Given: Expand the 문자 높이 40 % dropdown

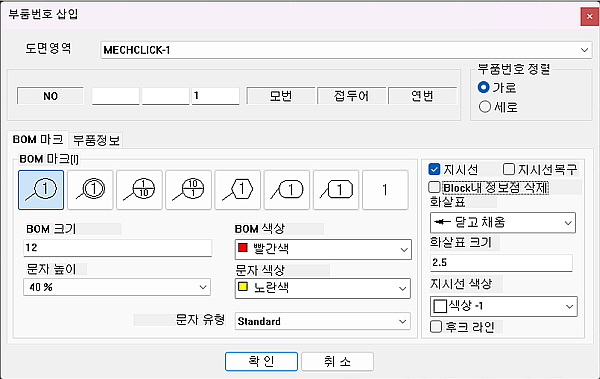Looking at the screenshot, I should 117,287.
